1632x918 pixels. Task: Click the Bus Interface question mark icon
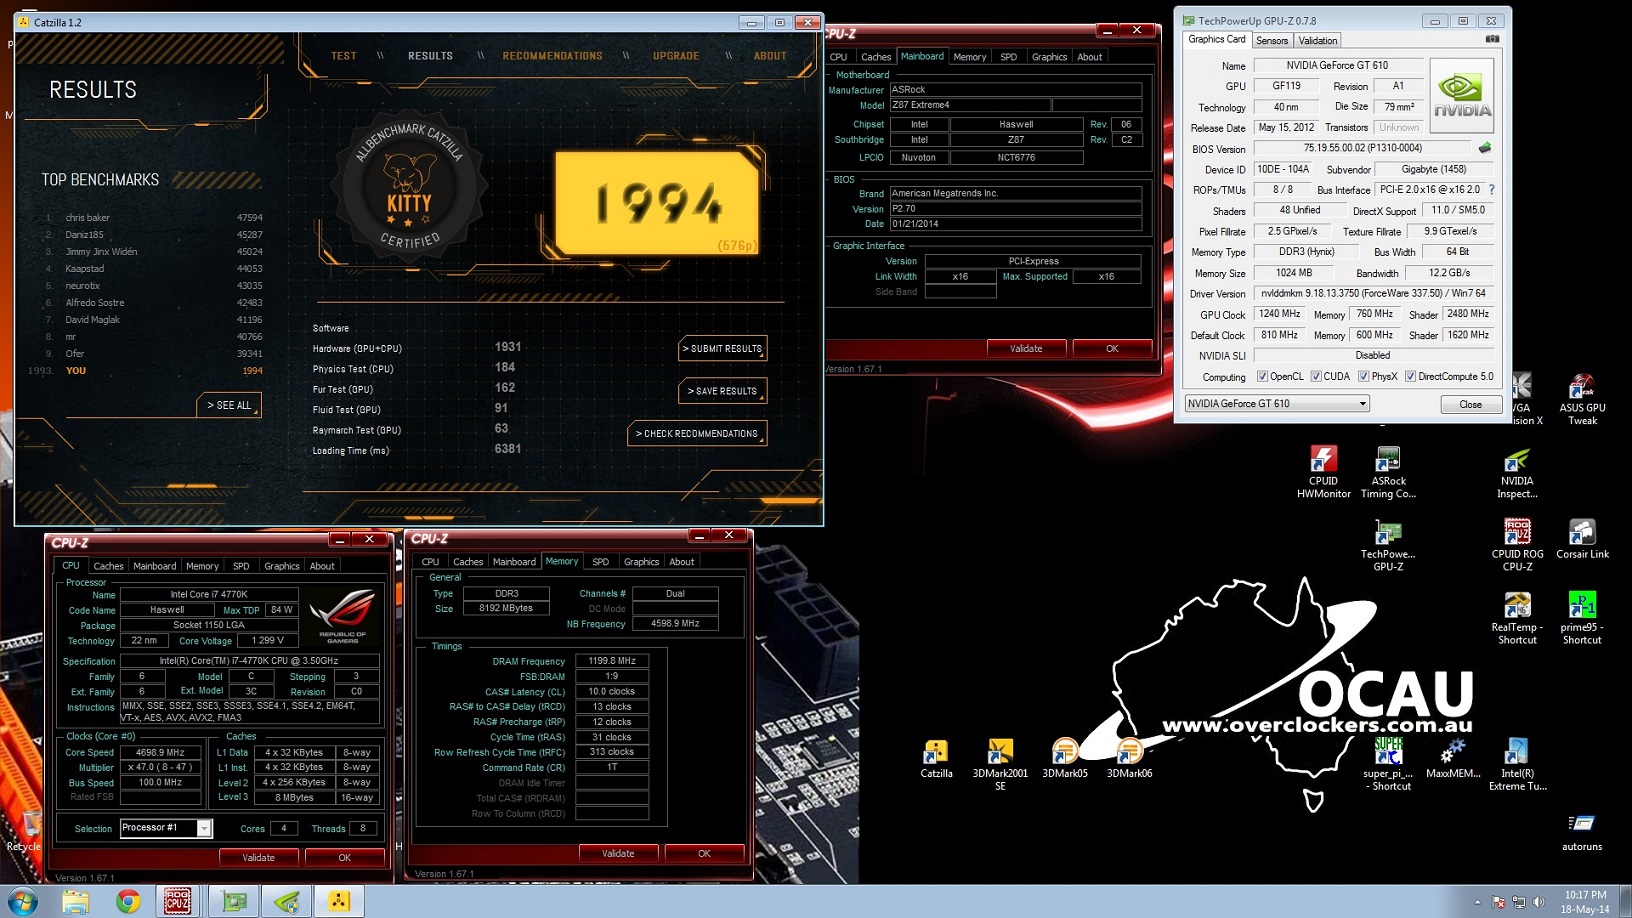click(1491, 190)
